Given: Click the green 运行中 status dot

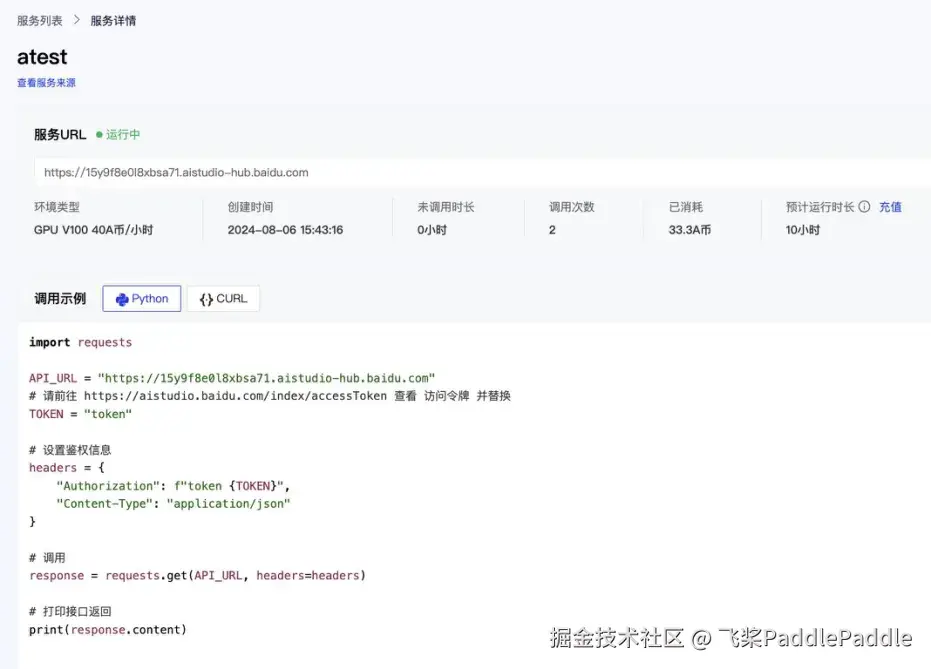Looking at the screenshot, I should click(101, 134).
